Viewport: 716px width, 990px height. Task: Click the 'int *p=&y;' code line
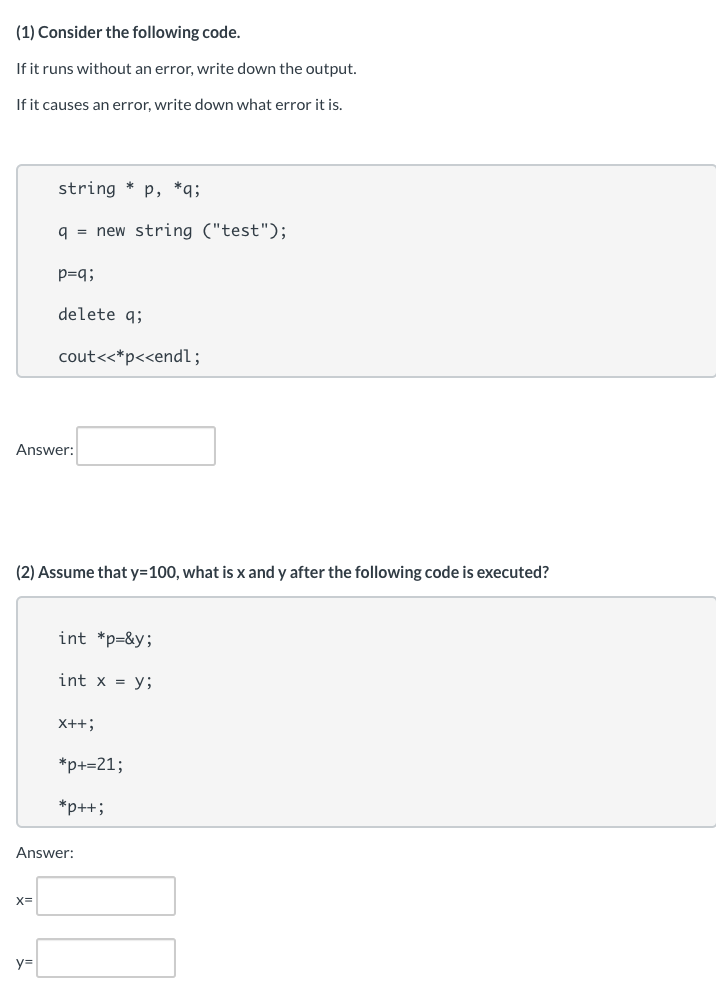click(105, 639)
